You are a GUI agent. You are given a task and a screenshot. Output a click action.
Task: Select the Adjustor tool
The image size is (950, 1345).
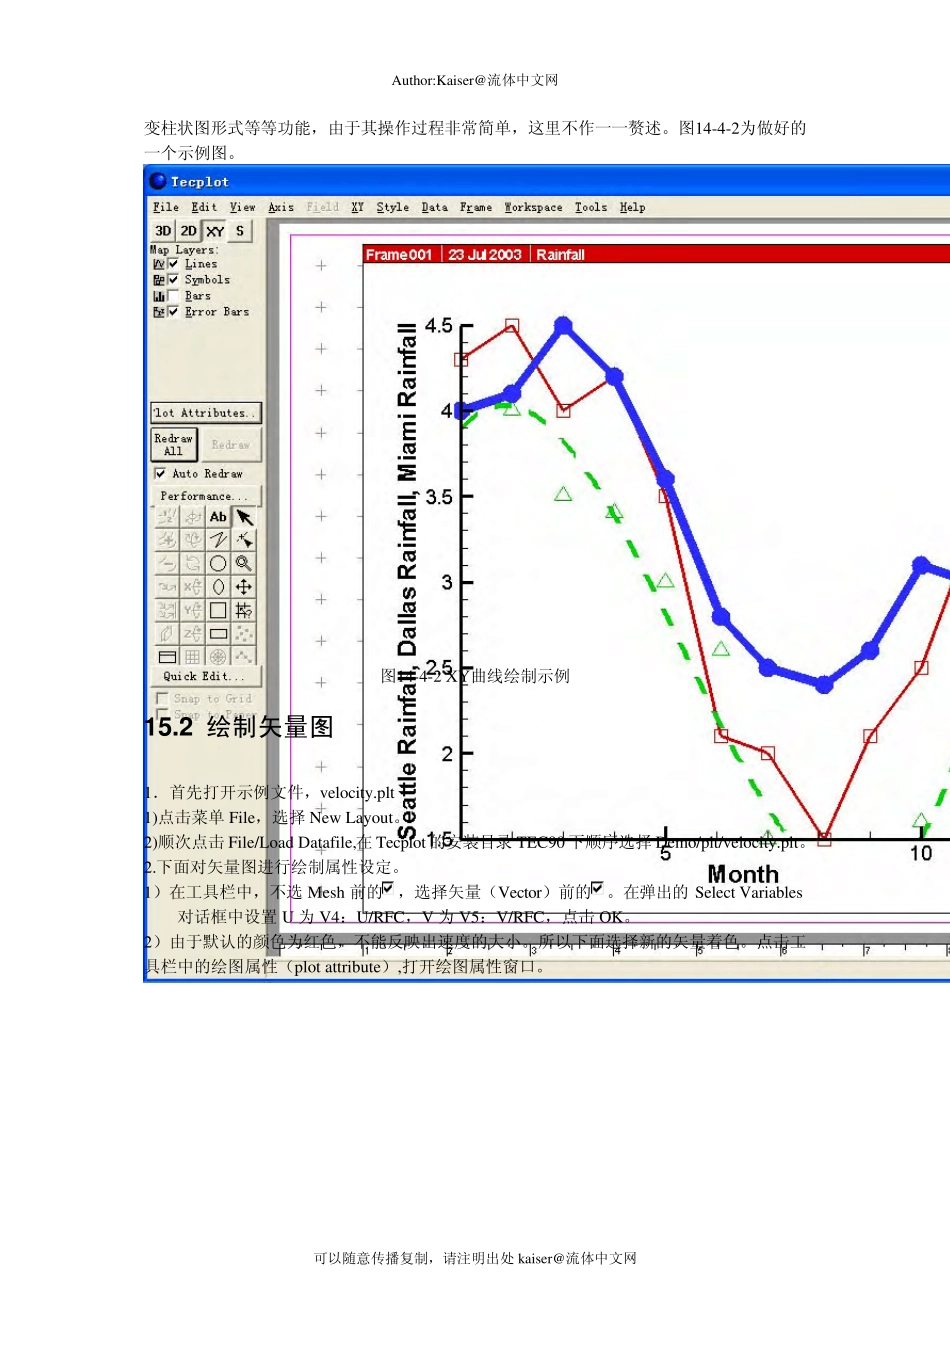(244, 540)
